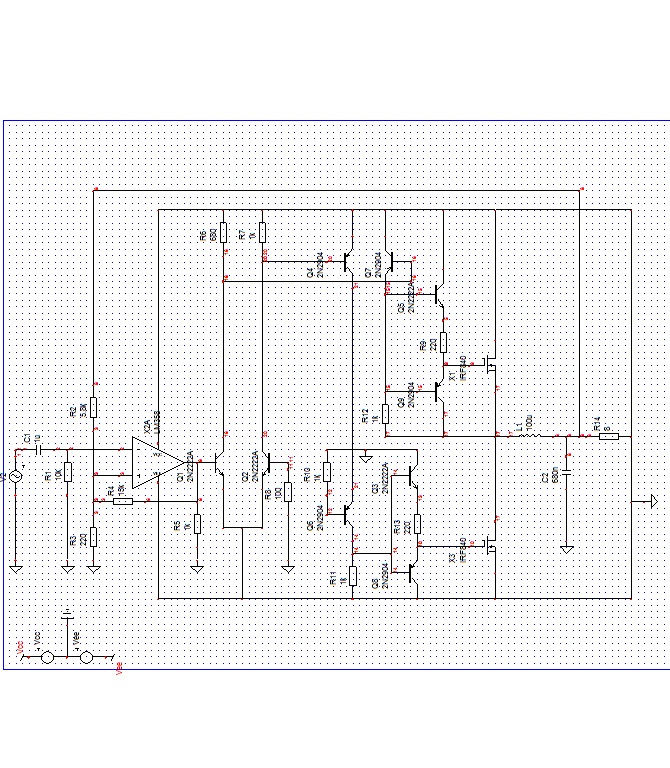Click resistor R1 10K symbol
Viewport: 670px width, 768px height.
(x=68, y=472)
